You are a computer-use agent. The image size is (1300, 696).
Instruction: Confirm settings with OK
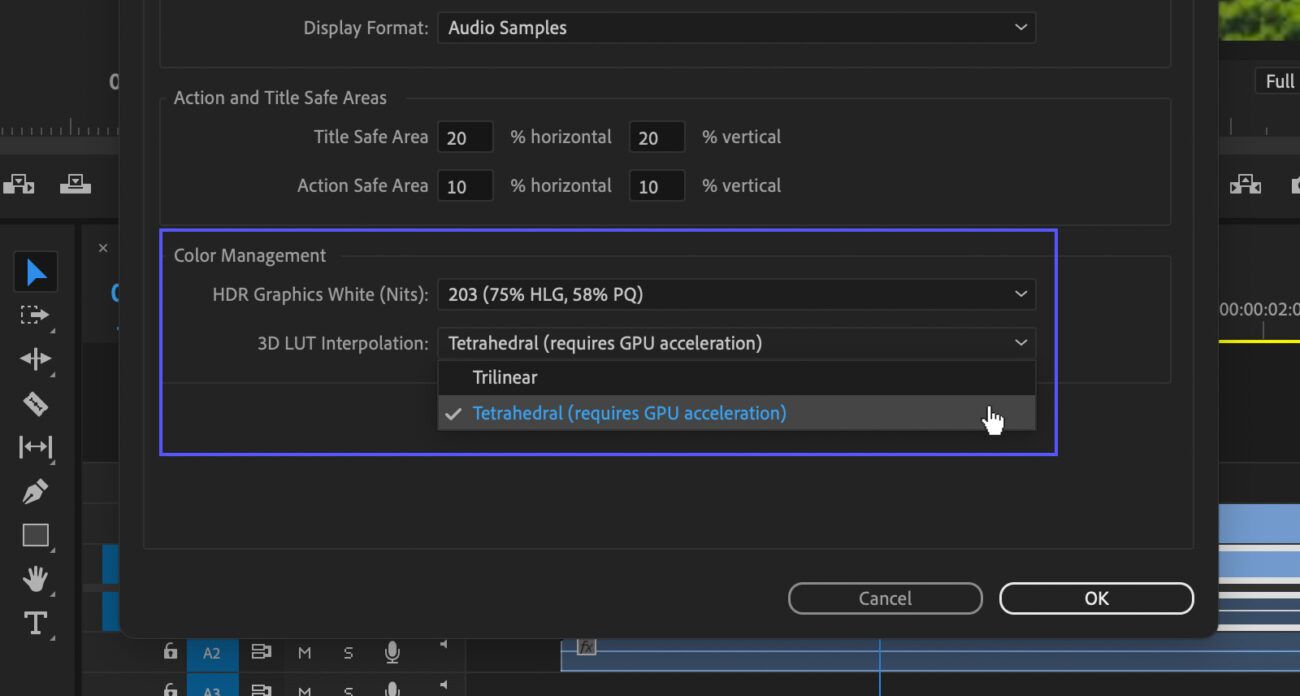[x=1096, y=597]
